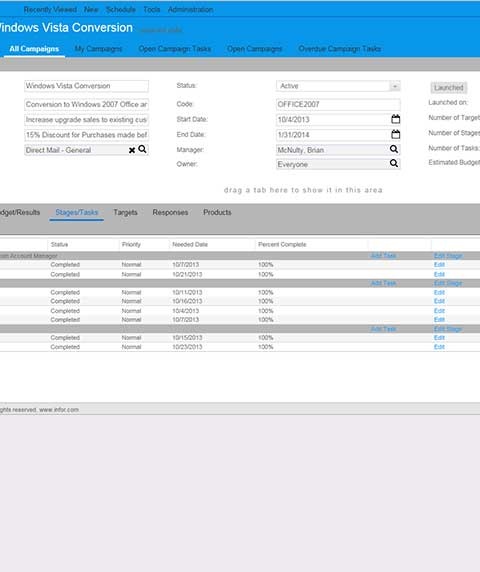Select the Targets tab
The height and width of the screenshot is (572, 480).
click(125, 212)
